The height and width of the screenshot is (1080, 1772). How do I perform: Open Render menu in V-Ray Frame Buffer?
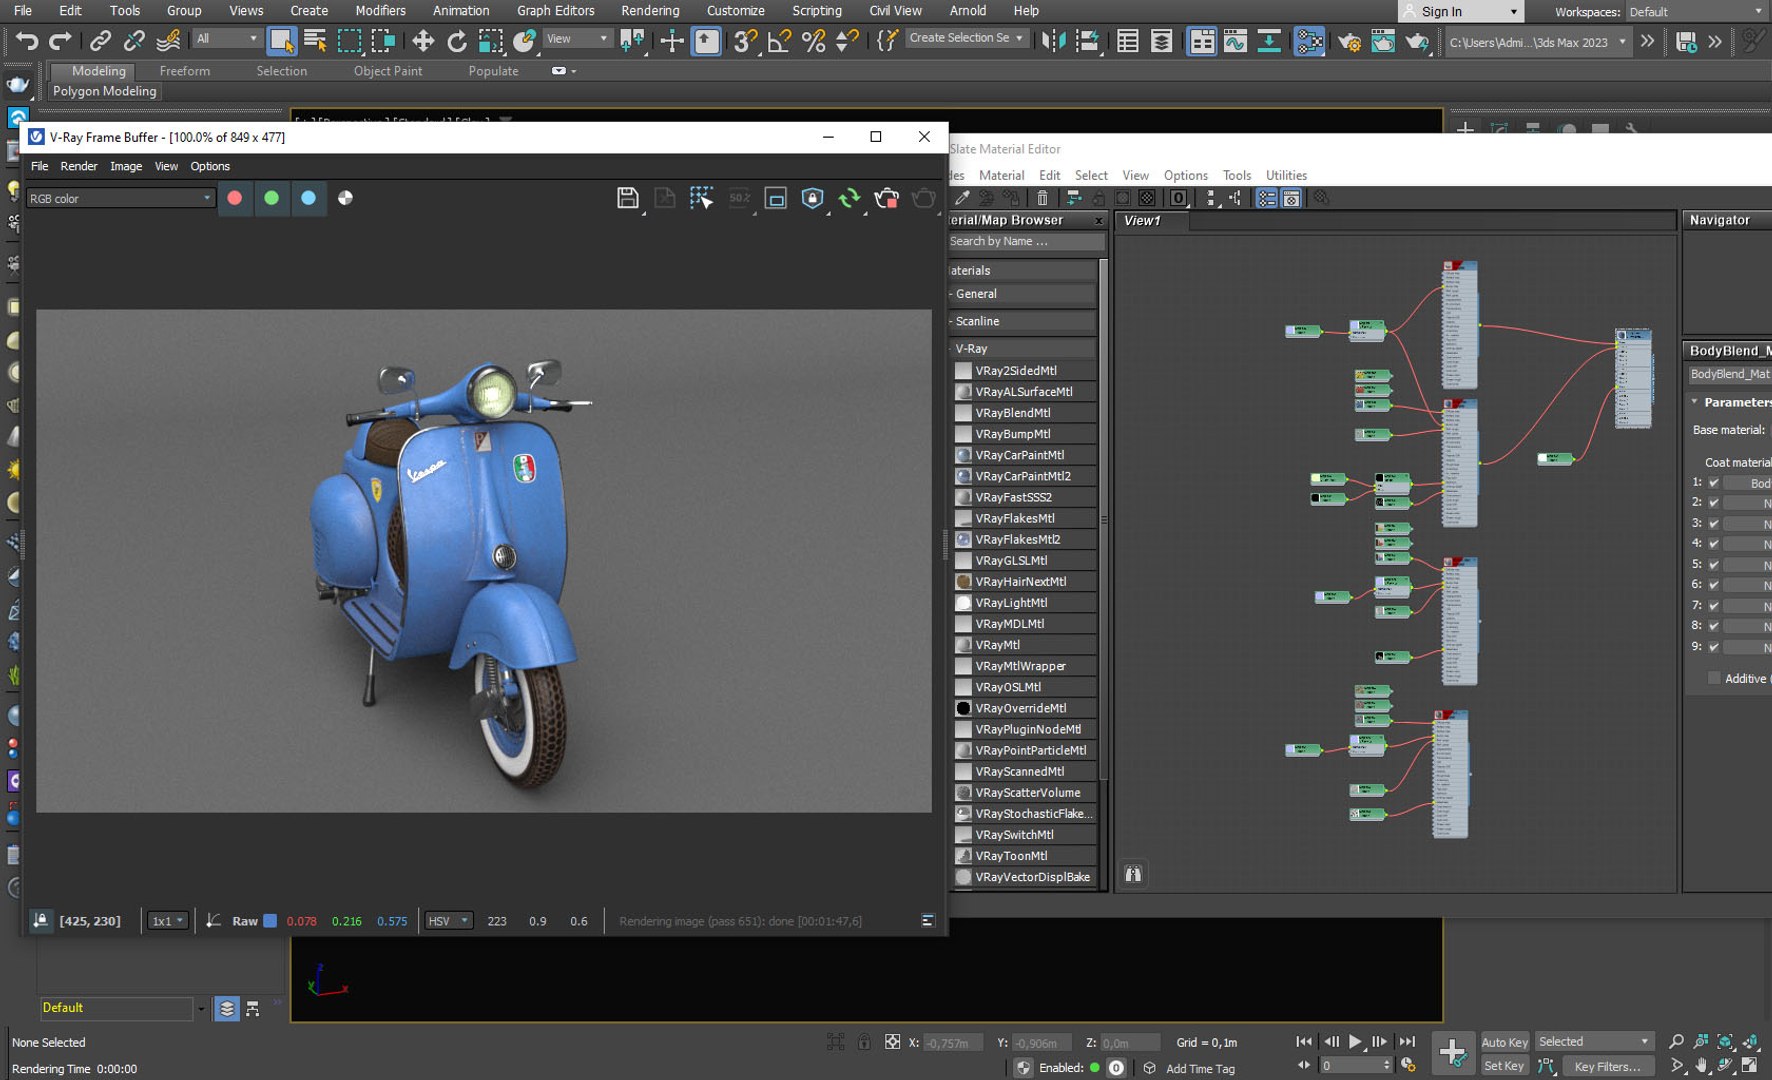point(79,166)
